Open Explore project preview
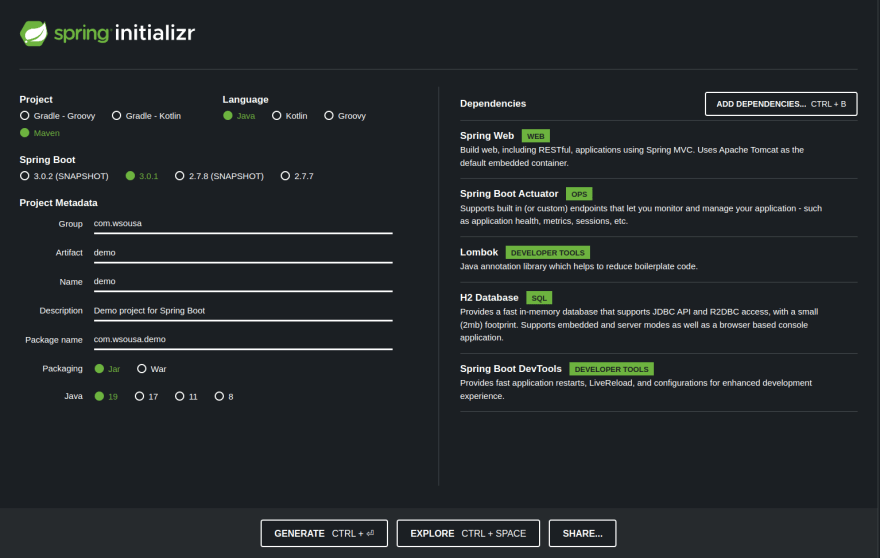The height and width of the screenshot is (558, 880). tap(468, 533)
